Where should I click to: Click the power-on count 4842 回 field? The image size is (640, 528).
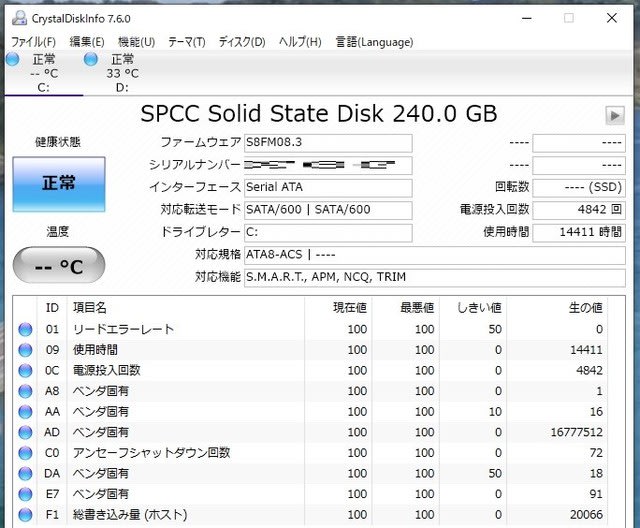click(579, 210)
